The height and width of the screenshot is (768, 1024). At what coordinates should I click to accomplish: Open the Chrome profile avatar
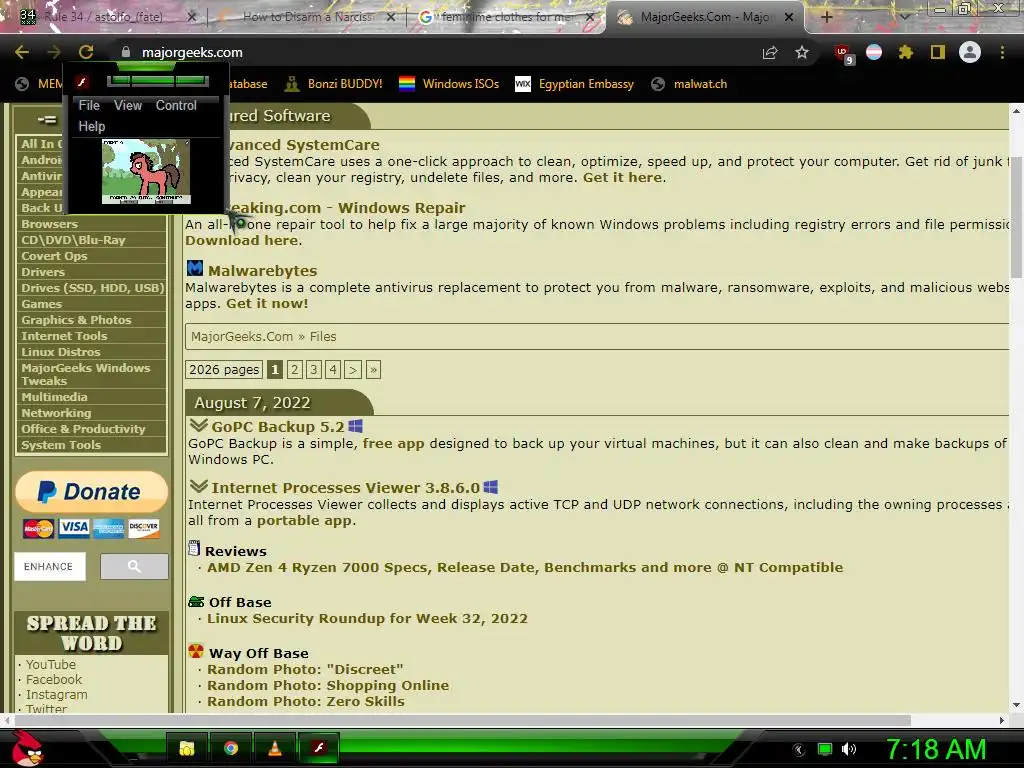tap(970, 52)
